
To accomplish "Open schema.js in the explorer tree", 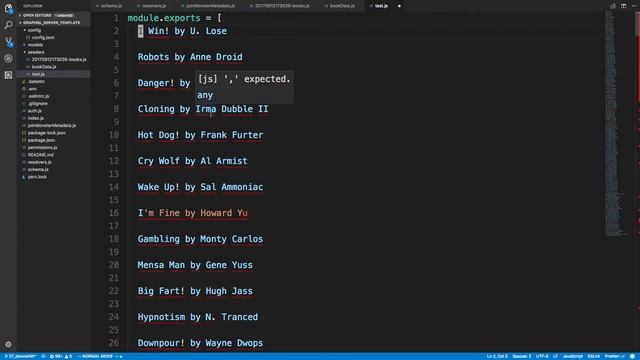I will tap(38, 170).
